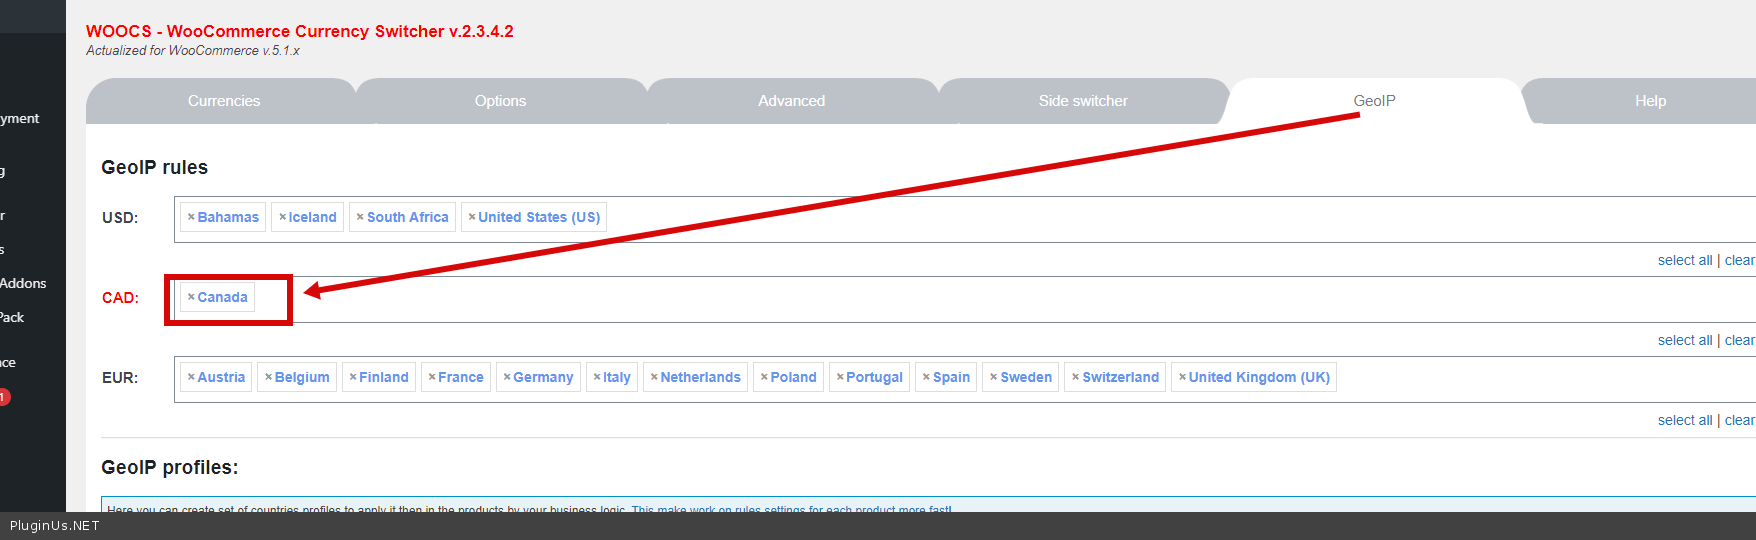Remove Switzerland from the EUR rule
1756x540 pixels.
[1075, 377]
